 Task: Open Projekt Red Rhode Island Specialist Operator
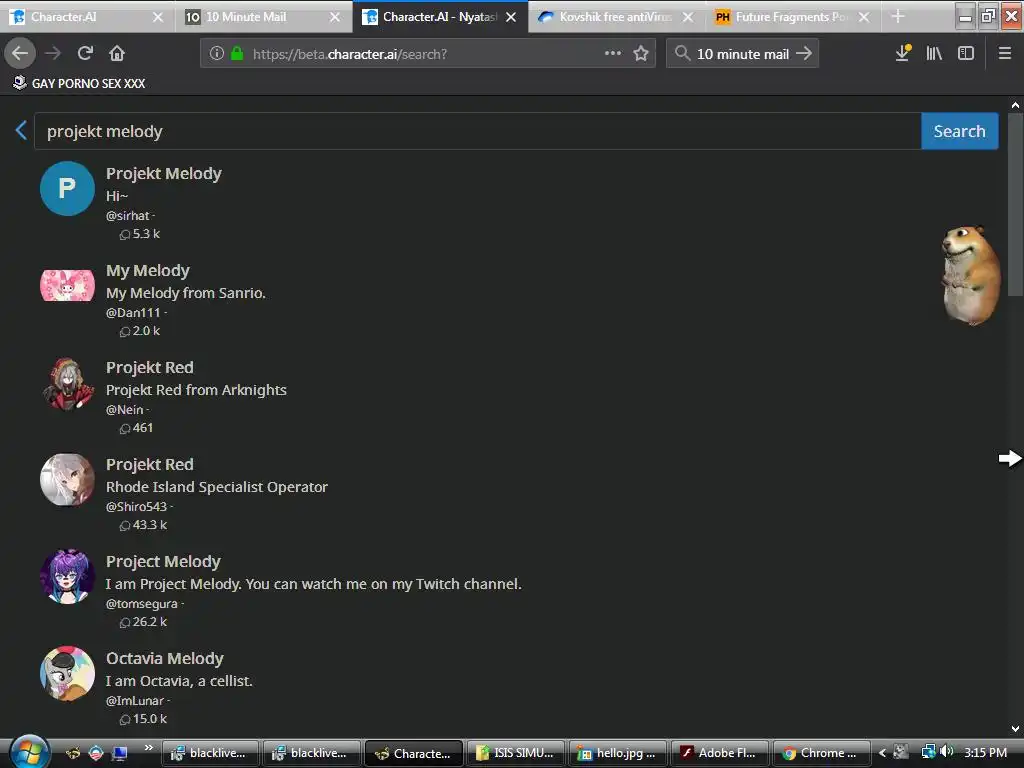pos(150,464)
